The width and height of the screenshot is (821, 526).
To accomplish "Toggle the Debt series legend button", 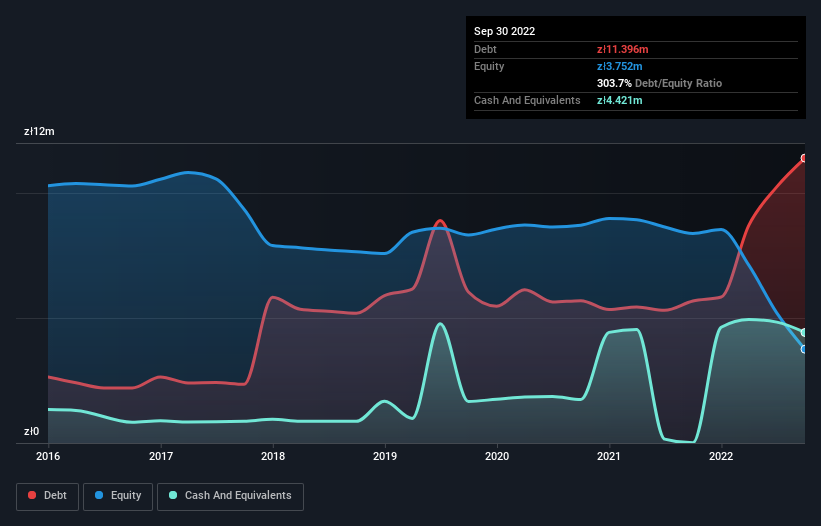I will (48, 496).
